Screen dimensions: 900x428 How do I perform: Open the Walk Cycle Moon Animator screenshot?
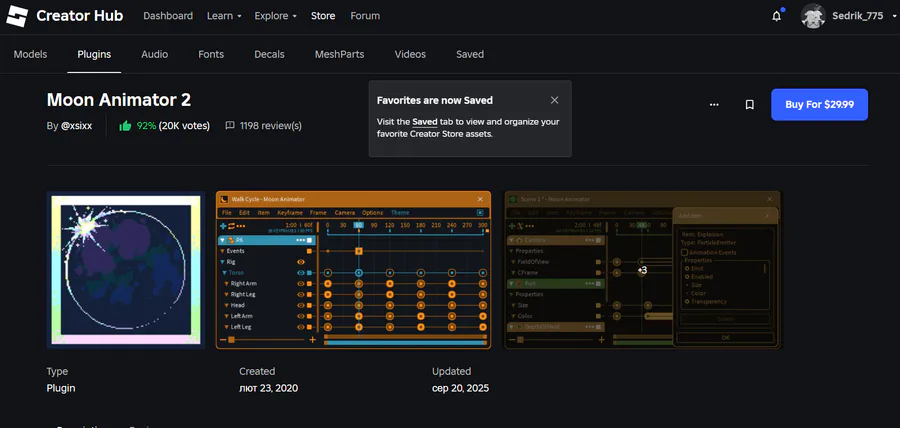coord(354,270)
